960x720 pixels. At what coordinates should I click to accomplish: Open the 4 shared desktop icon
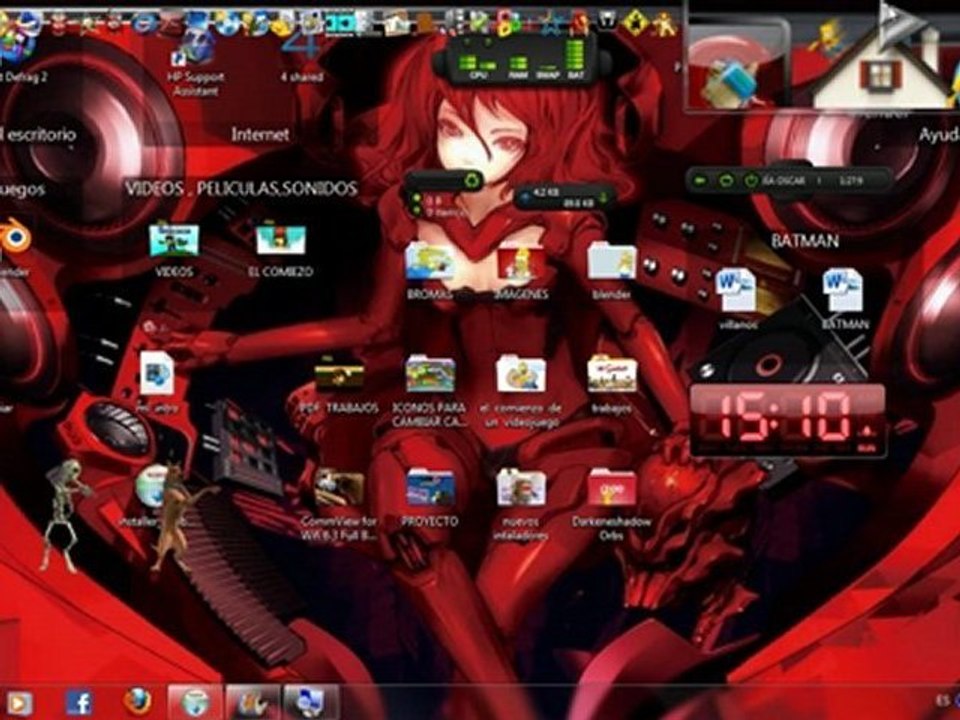301,58
